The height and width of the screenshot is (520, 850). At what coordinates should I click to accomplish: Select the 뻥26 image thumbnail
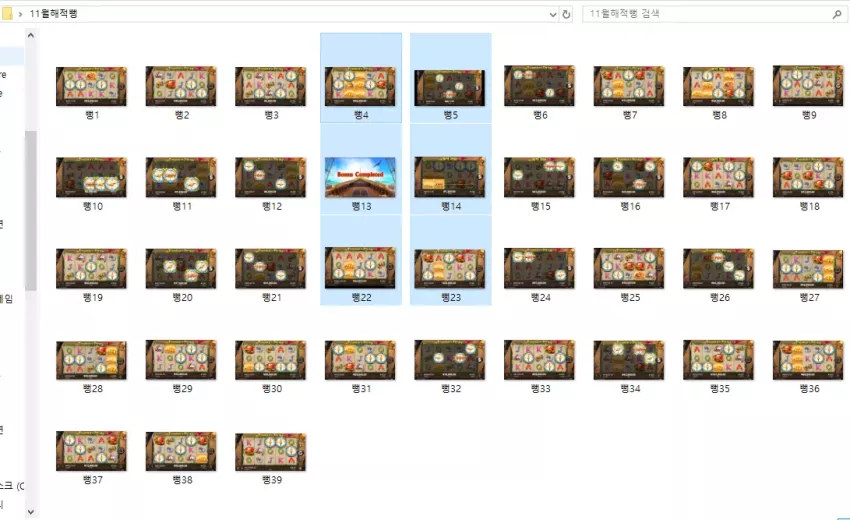718,268
